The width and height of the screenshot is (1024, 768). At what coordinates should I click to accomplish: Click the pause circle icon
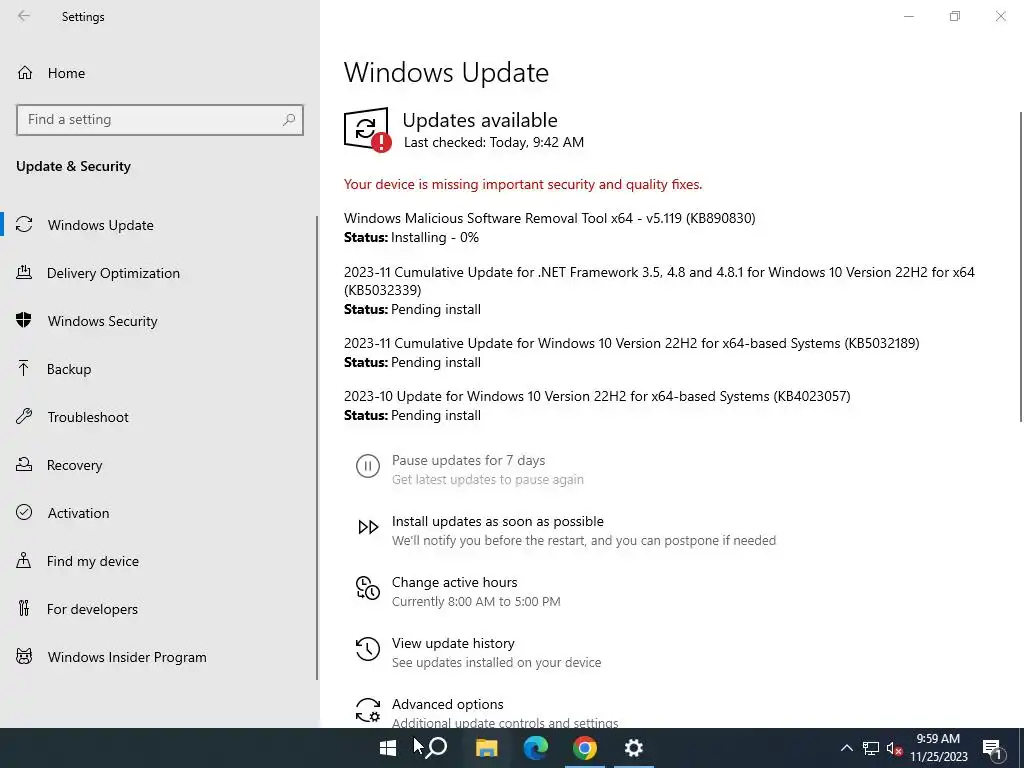pos(368,466)
